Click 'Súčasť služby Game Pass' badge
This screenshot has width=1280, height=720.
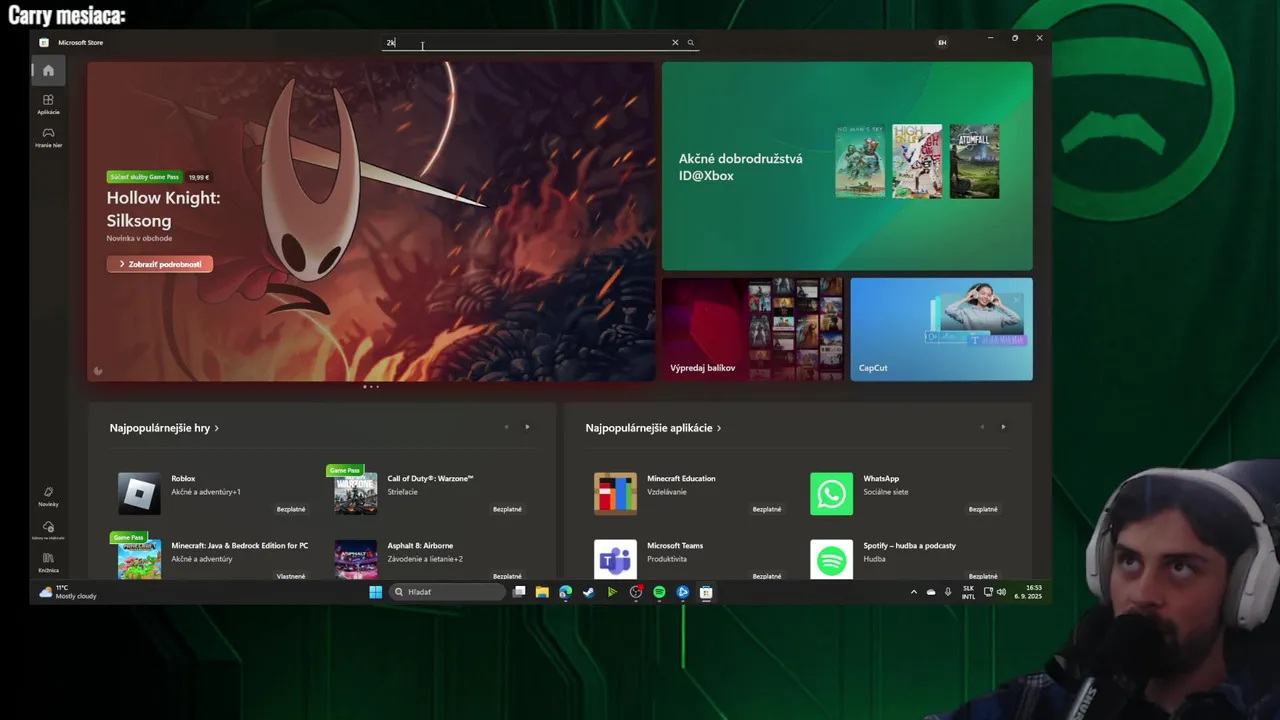(x=145, y=177)
